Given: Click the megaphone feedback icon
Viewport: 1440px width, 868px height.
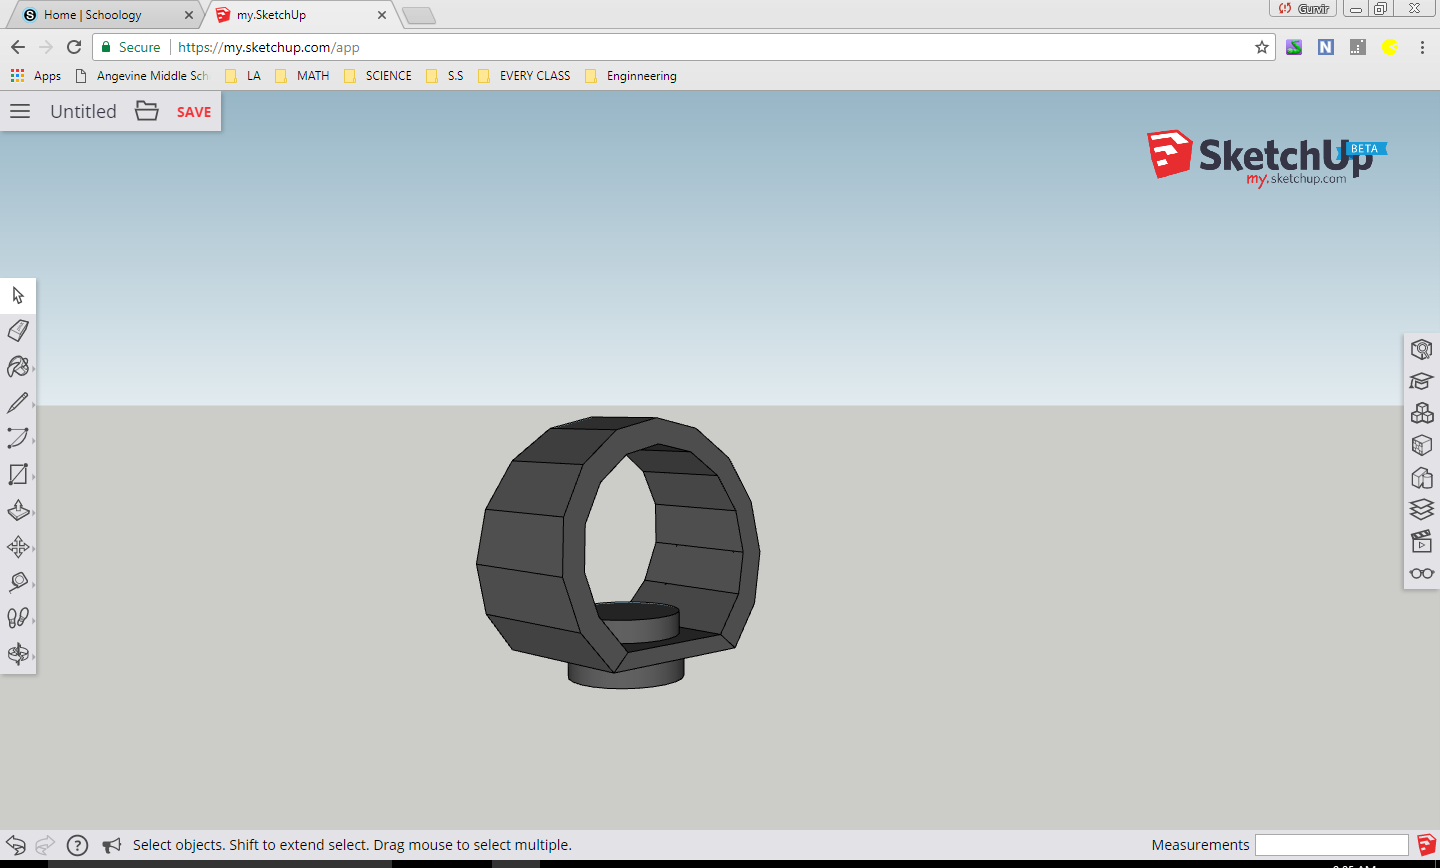Looking at the screenshot, I should 111,845.
